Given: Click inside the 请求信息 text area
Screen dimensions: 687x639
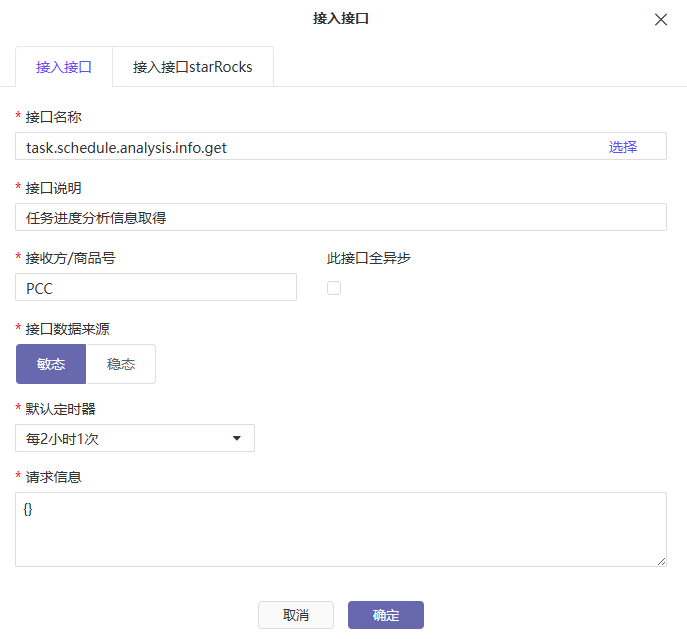Looking at the screenshot, I should click(340, 530).
